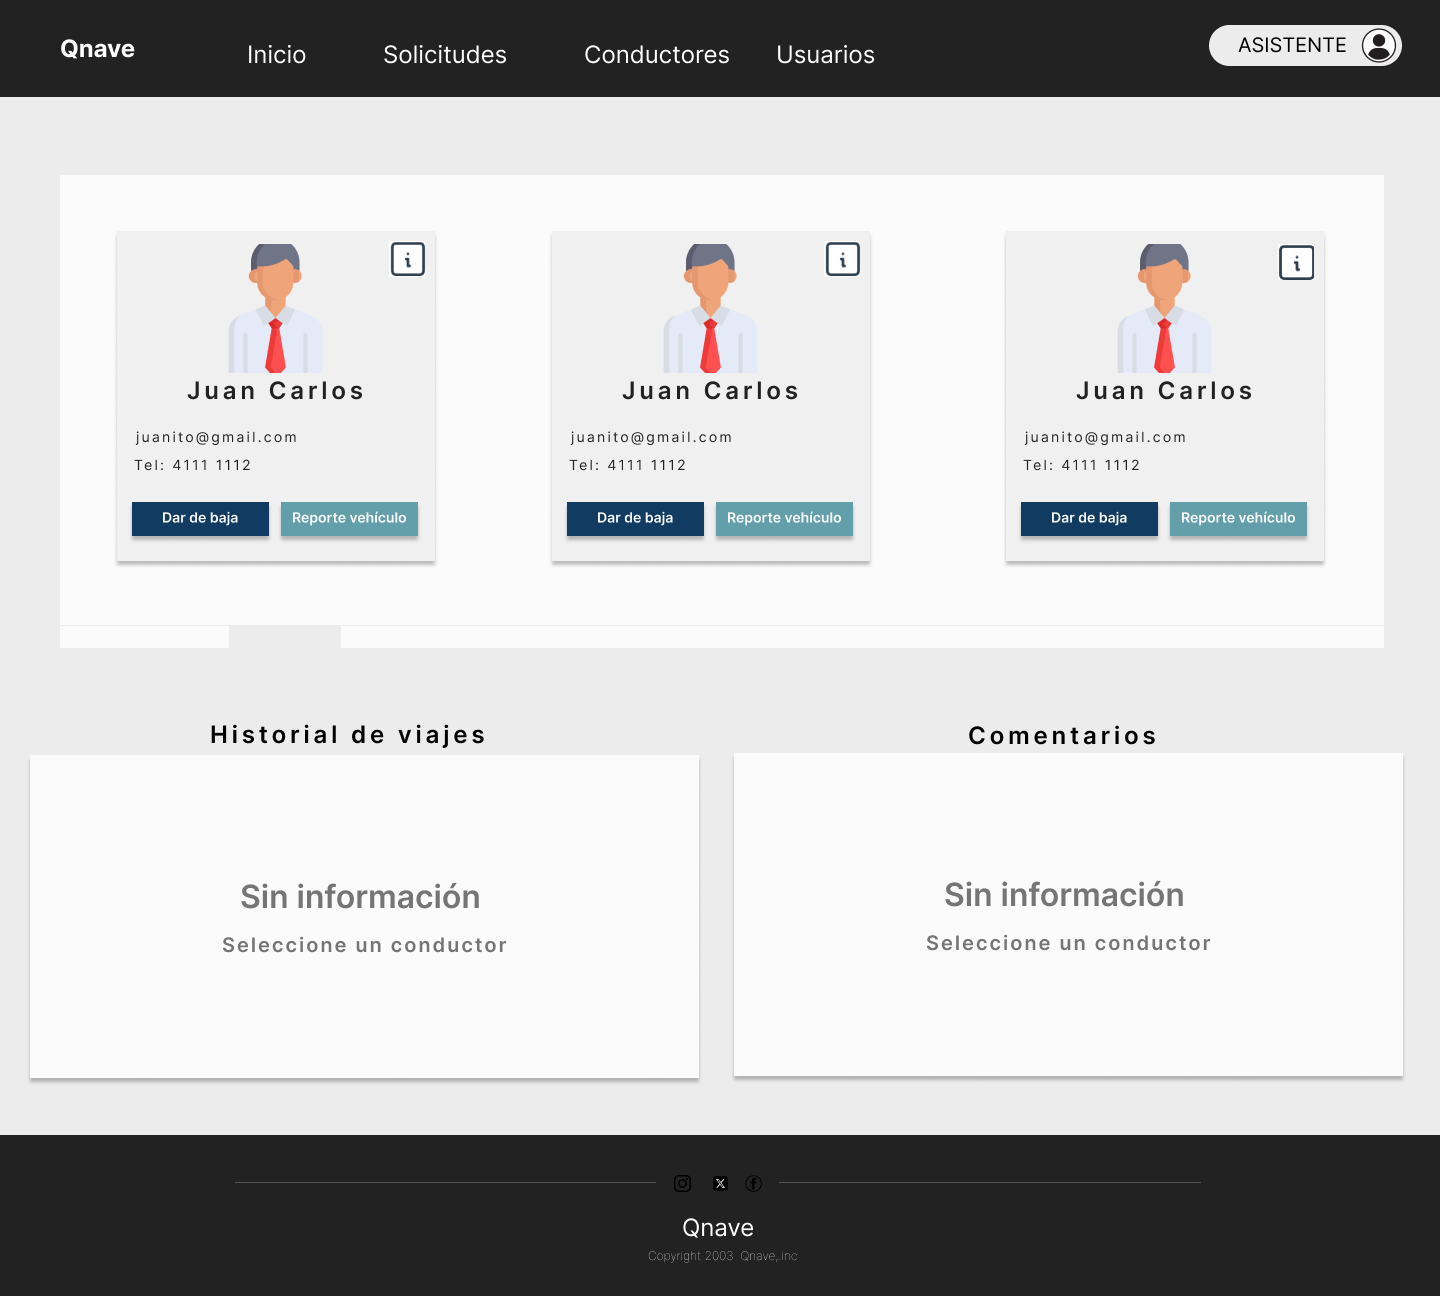Switch to the Conductores section
The image size is (1440, 1296).
[656, 55]
